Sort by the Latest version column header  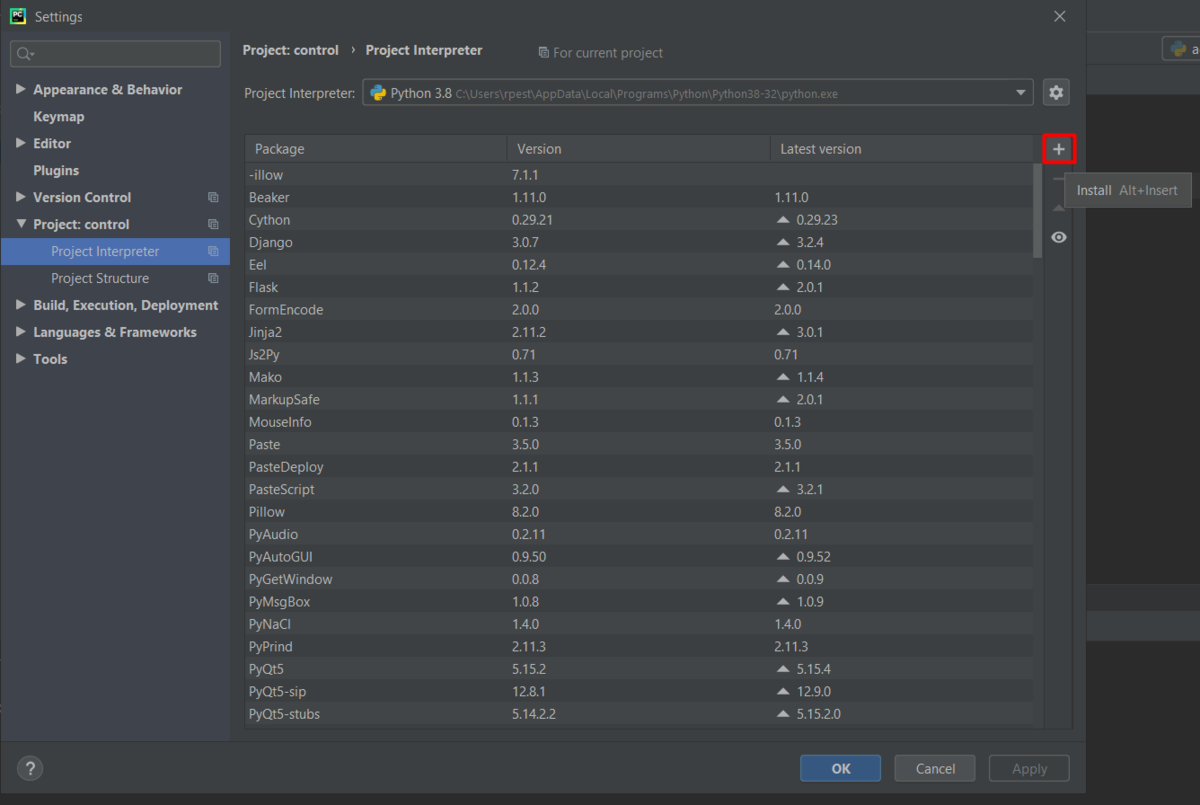point(901,149)
